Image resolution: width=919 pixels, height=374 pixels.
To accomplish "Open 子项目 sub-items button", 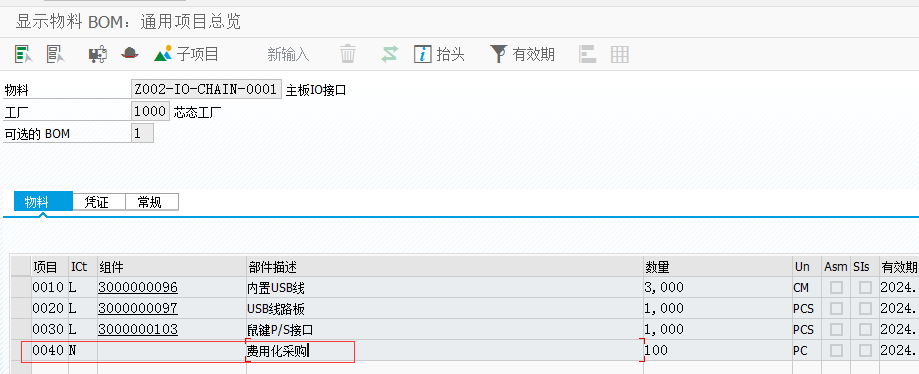I will coord(186,54).
